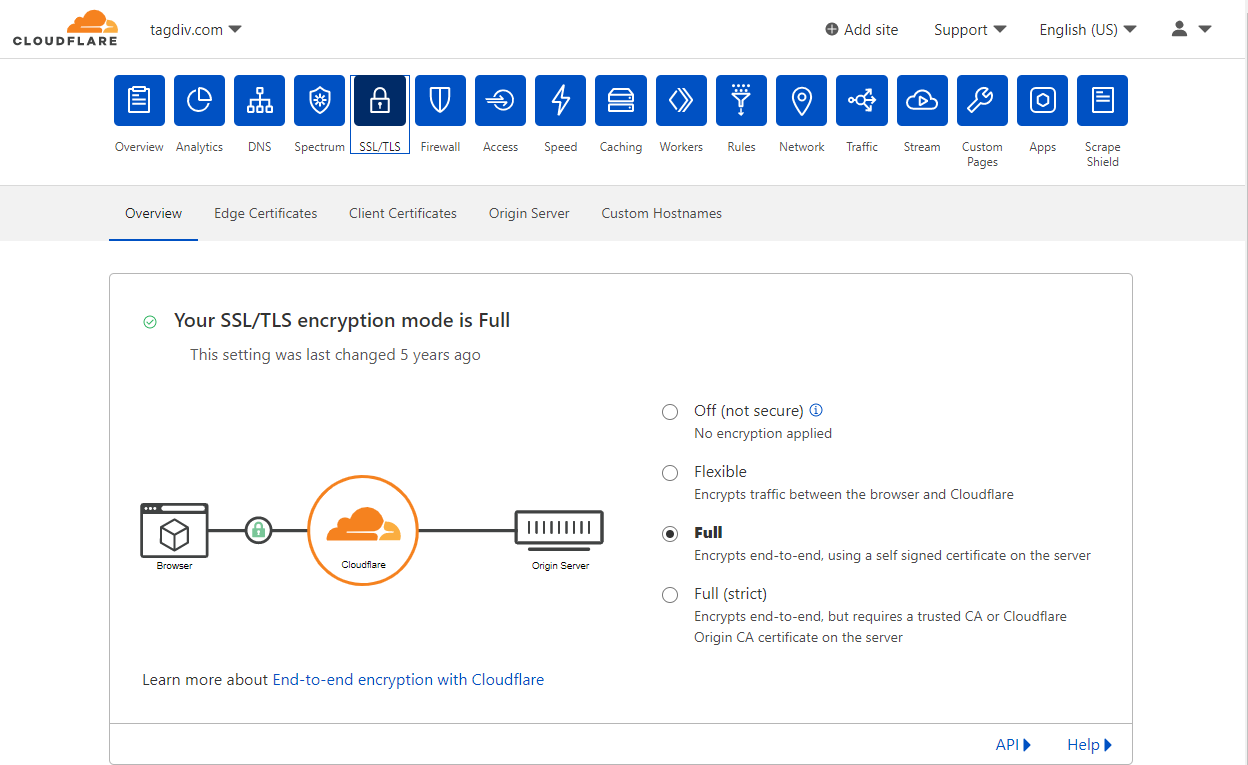
Task: Open the tagdiv.com site dropdown
Action: coord(196,29)
